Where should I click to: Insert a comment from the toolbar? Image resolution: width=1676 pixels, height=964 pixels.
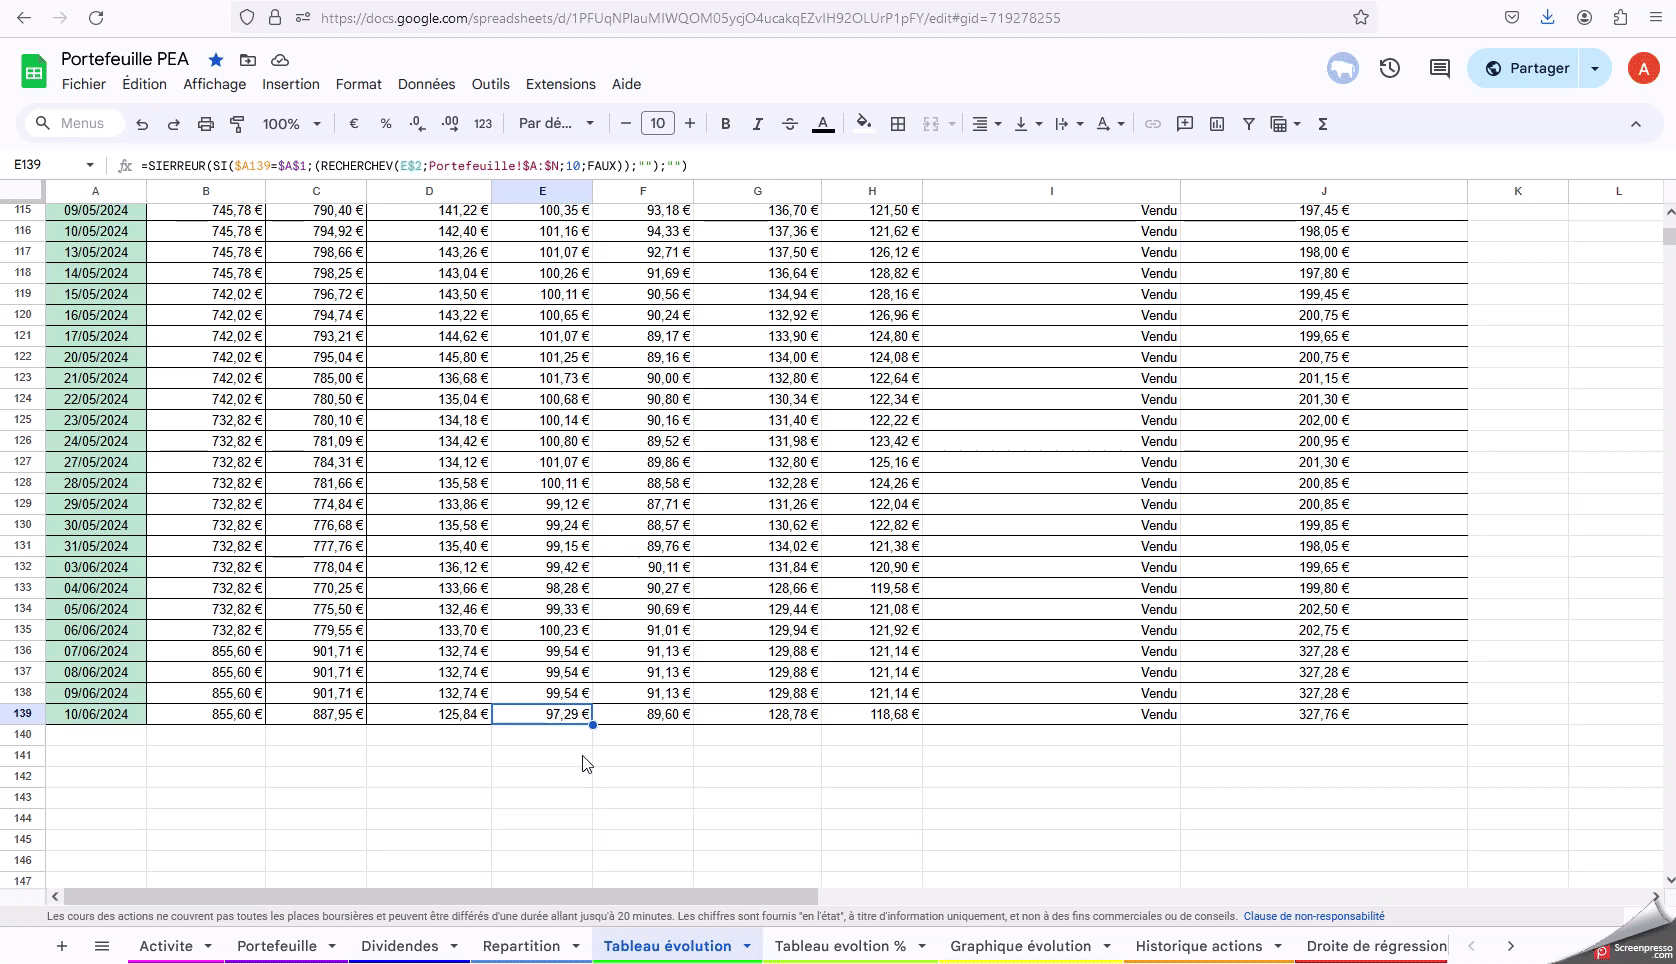1185,124
